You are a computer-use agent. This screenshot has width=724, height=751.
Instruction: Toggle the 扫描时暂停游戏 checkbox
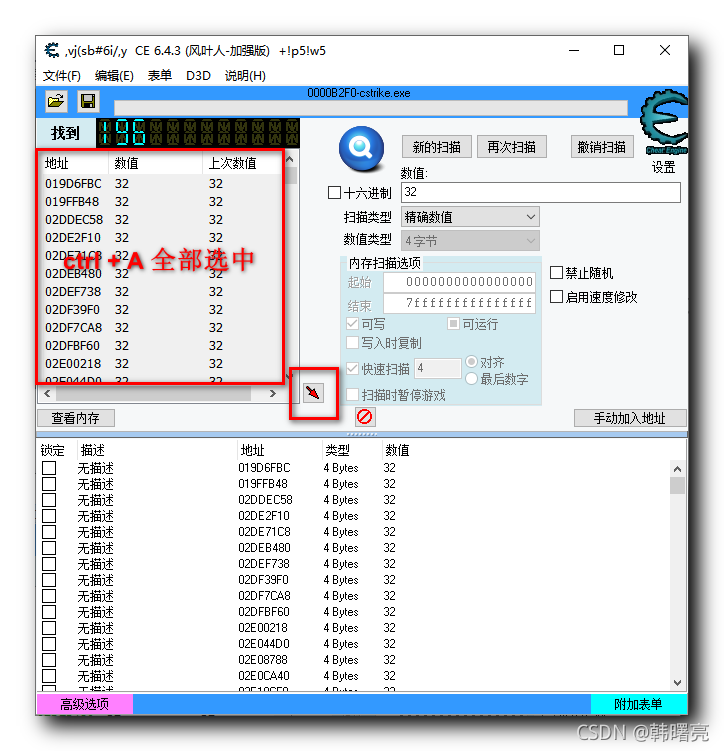tap(352, 395)
